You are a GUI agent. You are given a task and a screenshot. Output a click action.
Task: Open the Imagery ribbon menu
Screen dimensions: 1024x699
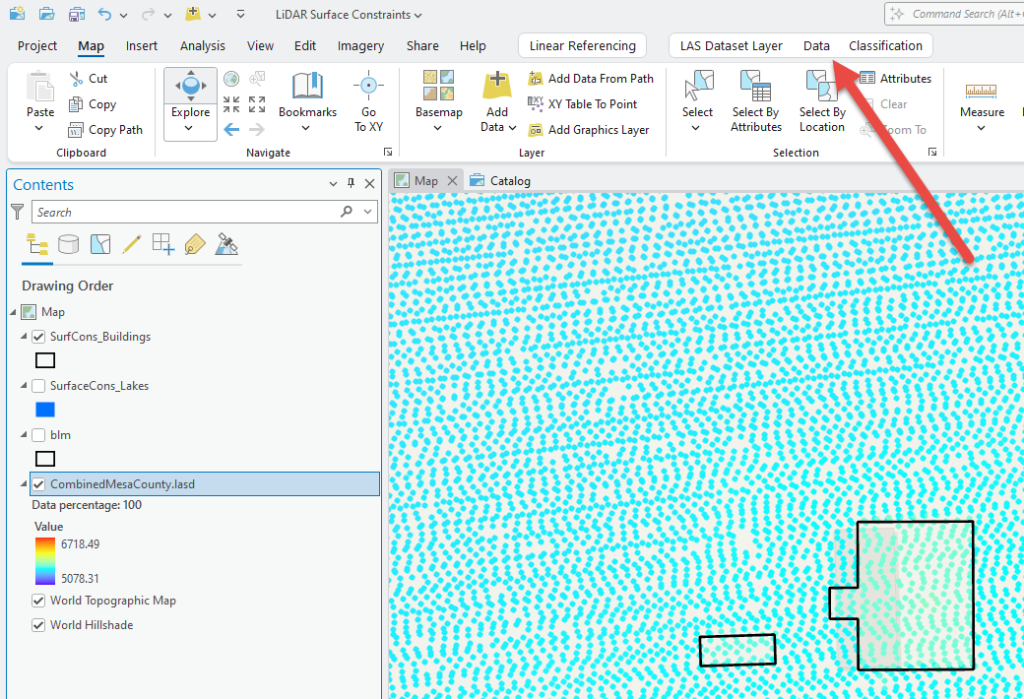360,45
